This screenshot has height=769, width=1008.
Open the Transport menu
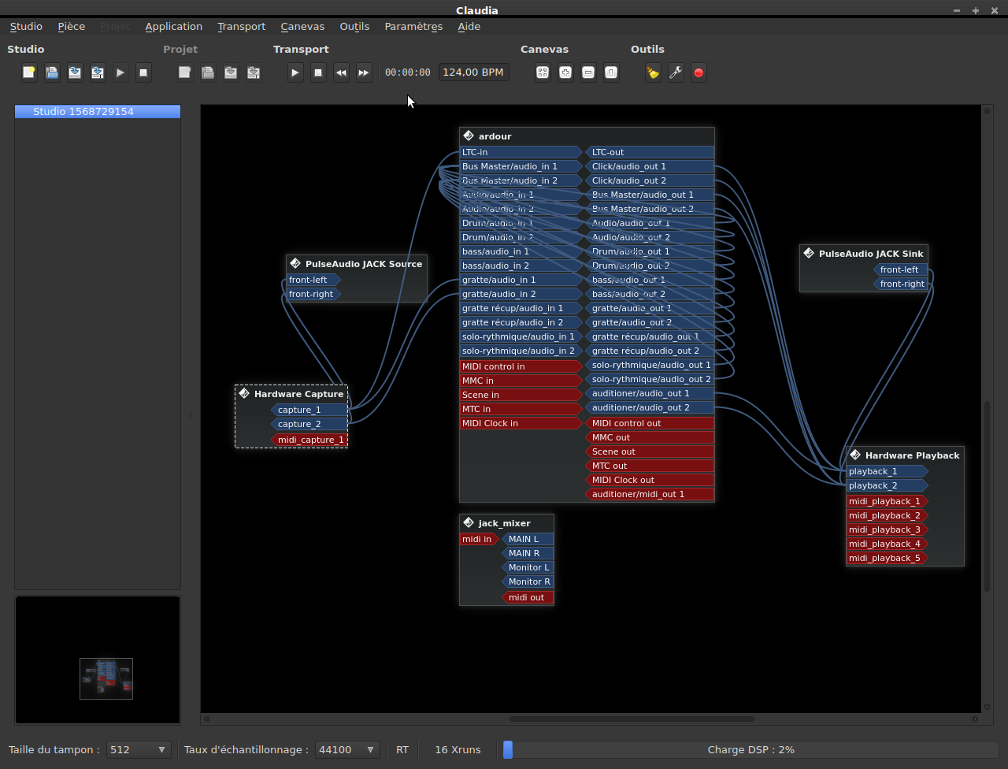click(x=241, y=27)
